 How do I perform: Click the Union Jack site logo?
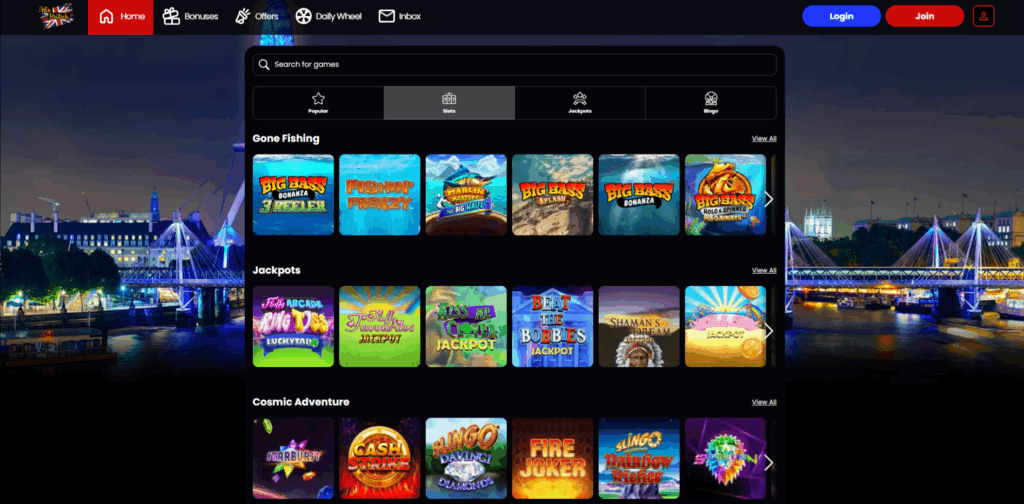pyautogui.click(x=56, y=16)
